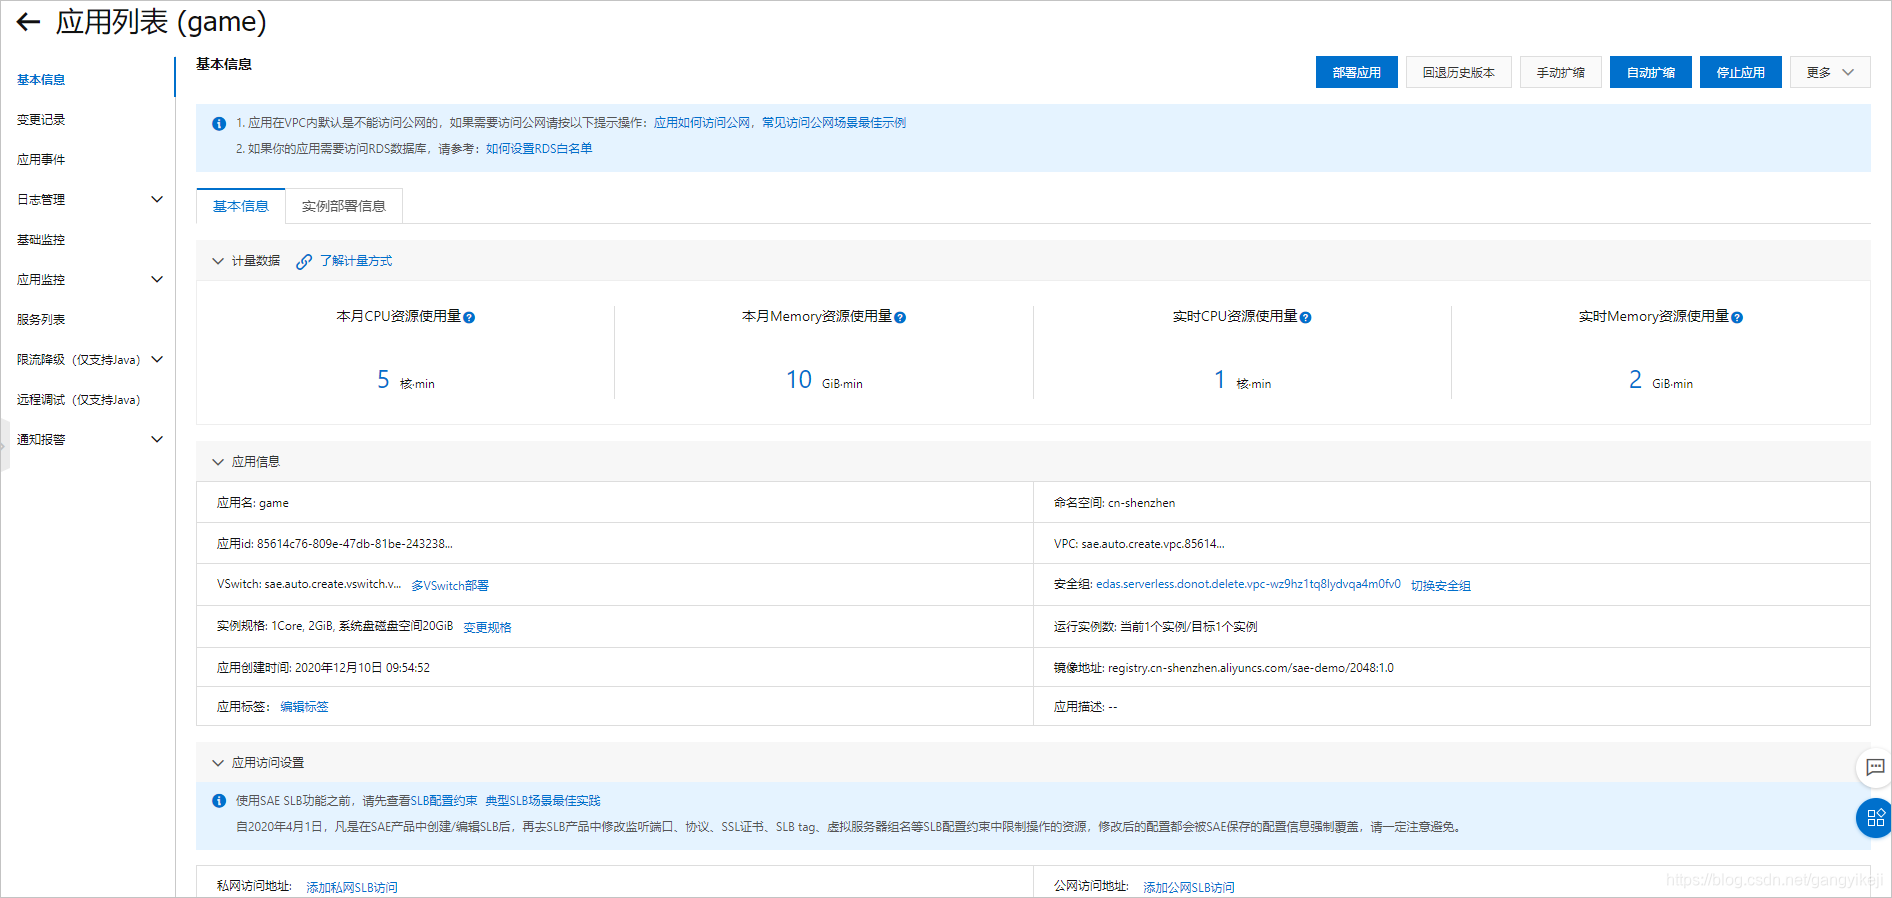Click the 5 核·min monthly CPU value
This screenshot has width=1892, height=898.
coord(405,380)
